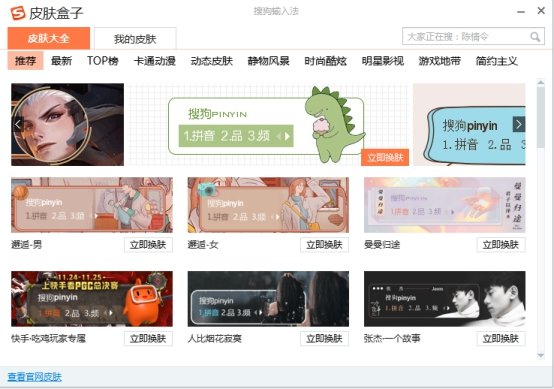554x389 pixels.
Task: Open the 游戏地带 category
Action: tap(440, 61)
